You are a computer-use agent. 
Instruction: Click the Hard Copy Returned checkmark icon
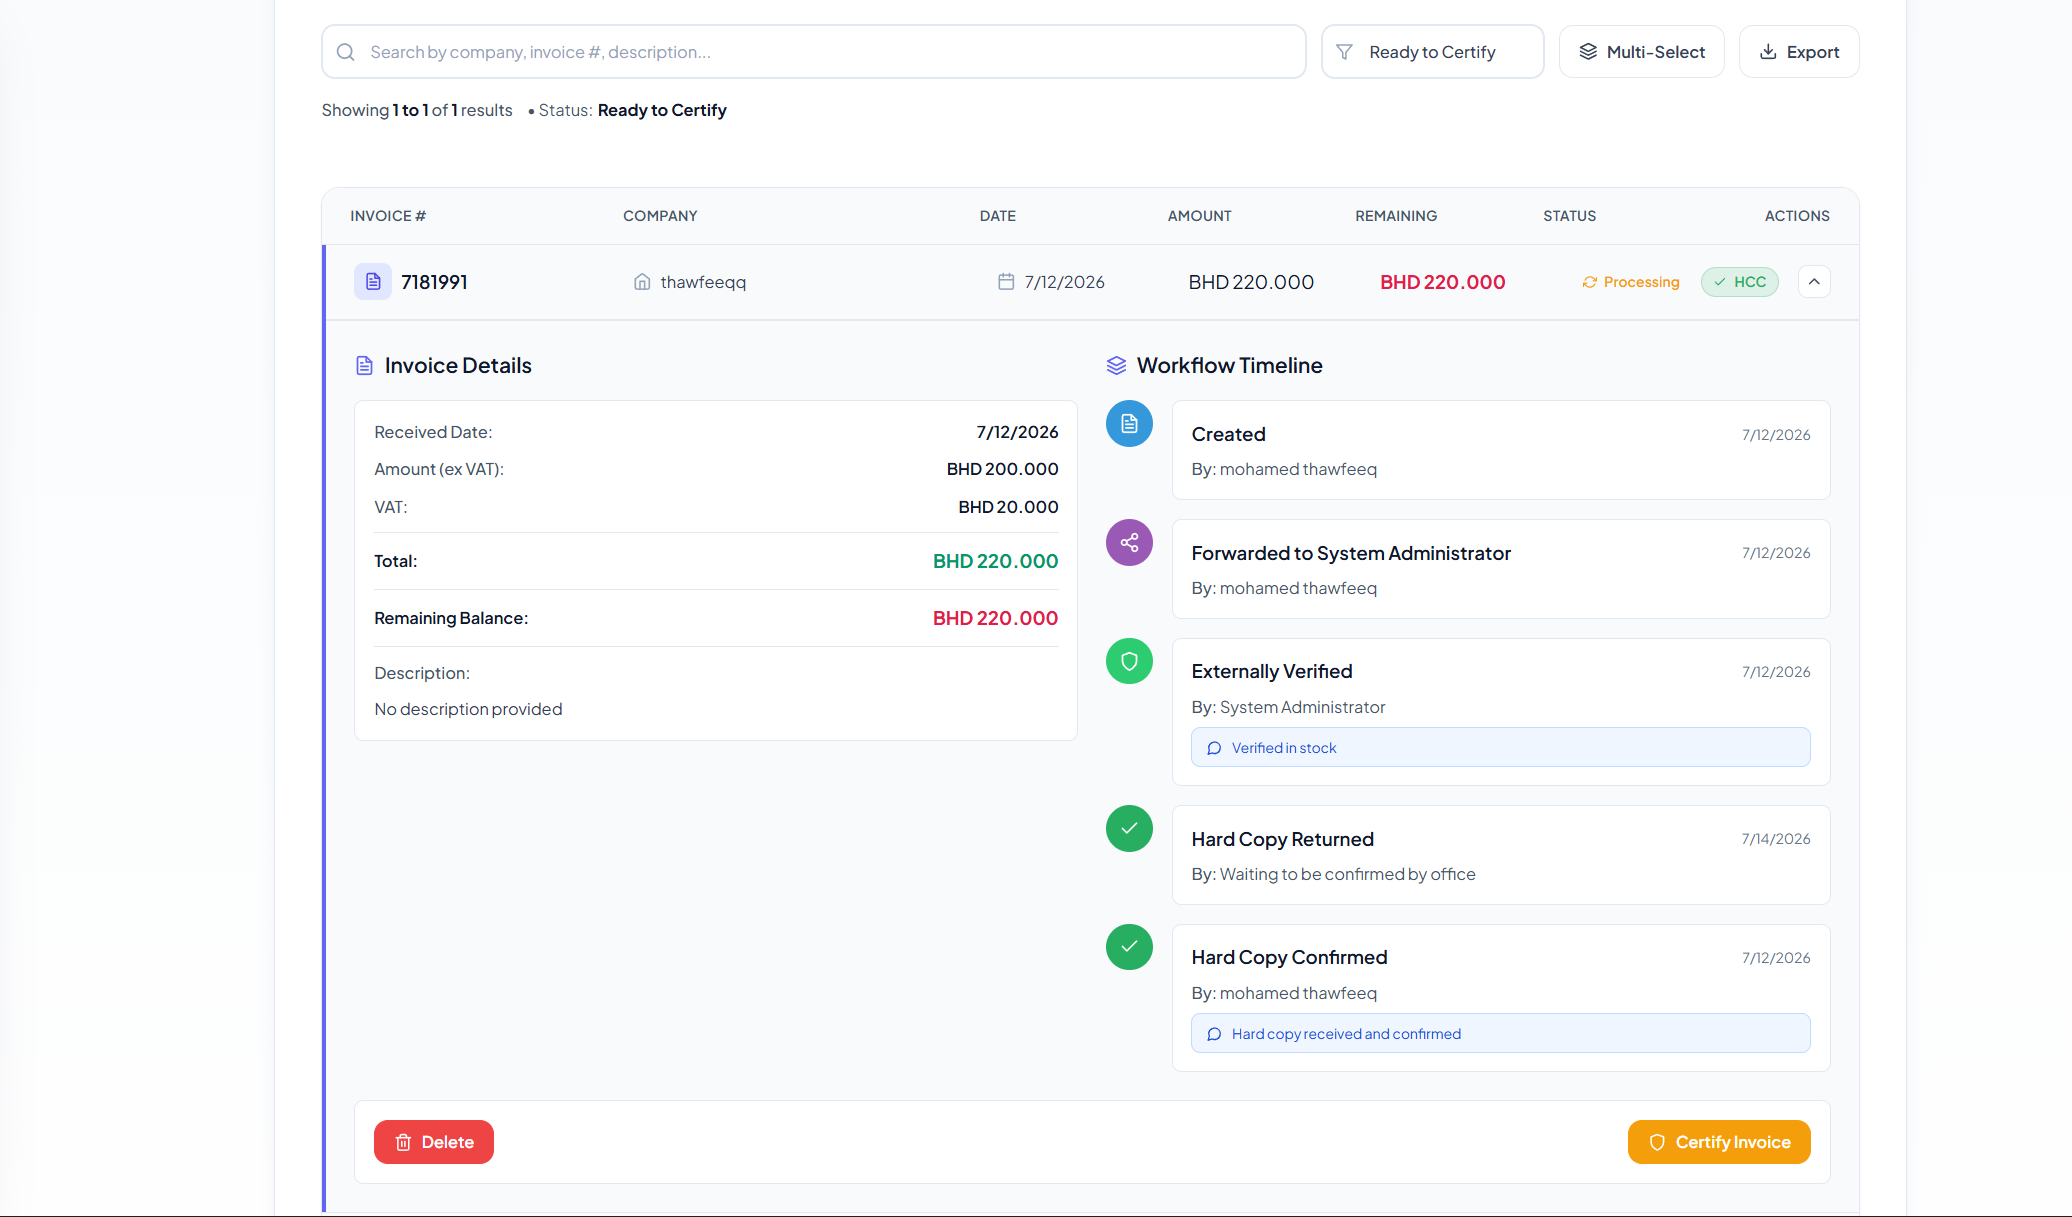[x=1129, y=829]
